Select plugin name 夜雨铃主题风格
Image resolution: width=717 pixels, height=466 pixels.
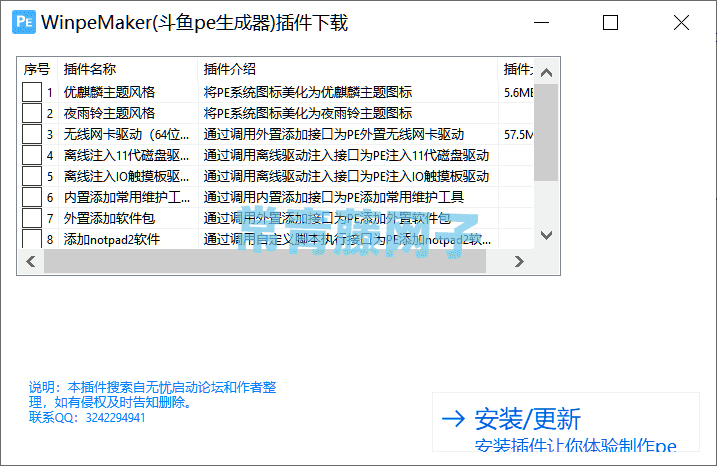(109, 113)
